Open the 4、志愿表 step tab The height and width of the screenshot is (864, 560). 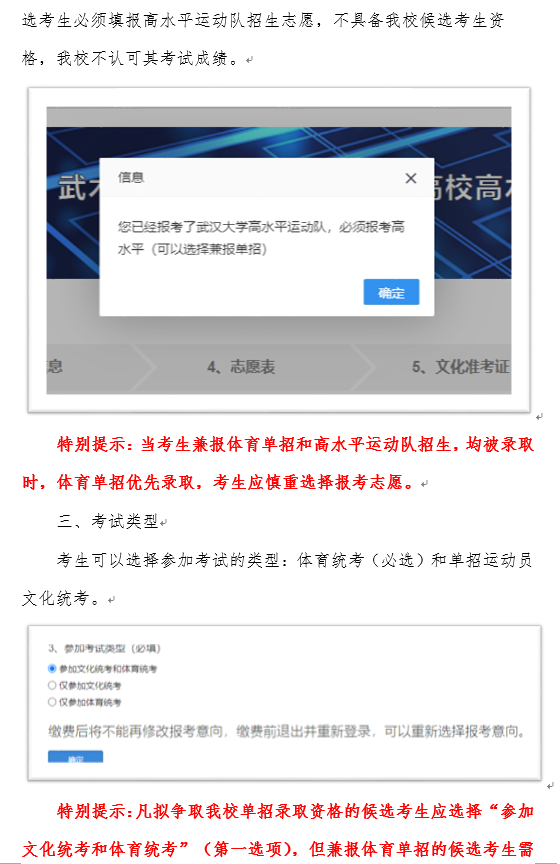point(241,367)
